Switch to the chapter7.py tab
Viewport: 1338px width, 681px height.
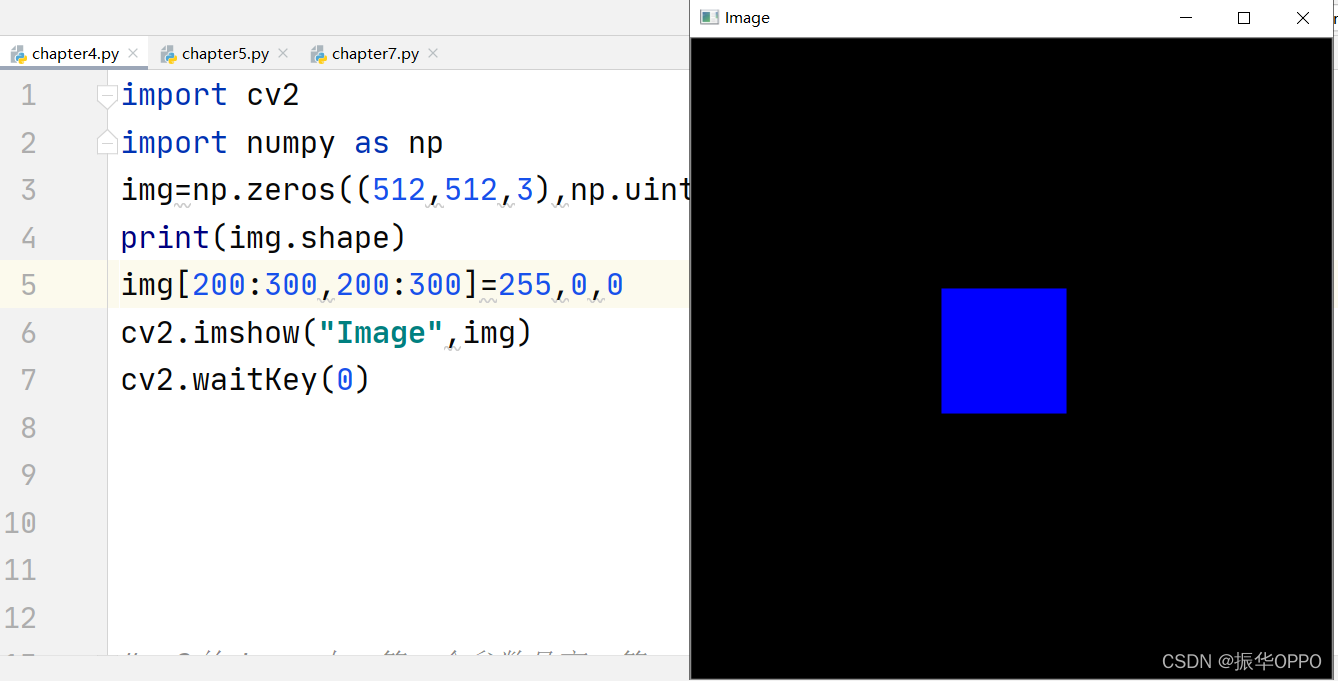[x=373, y=53]
